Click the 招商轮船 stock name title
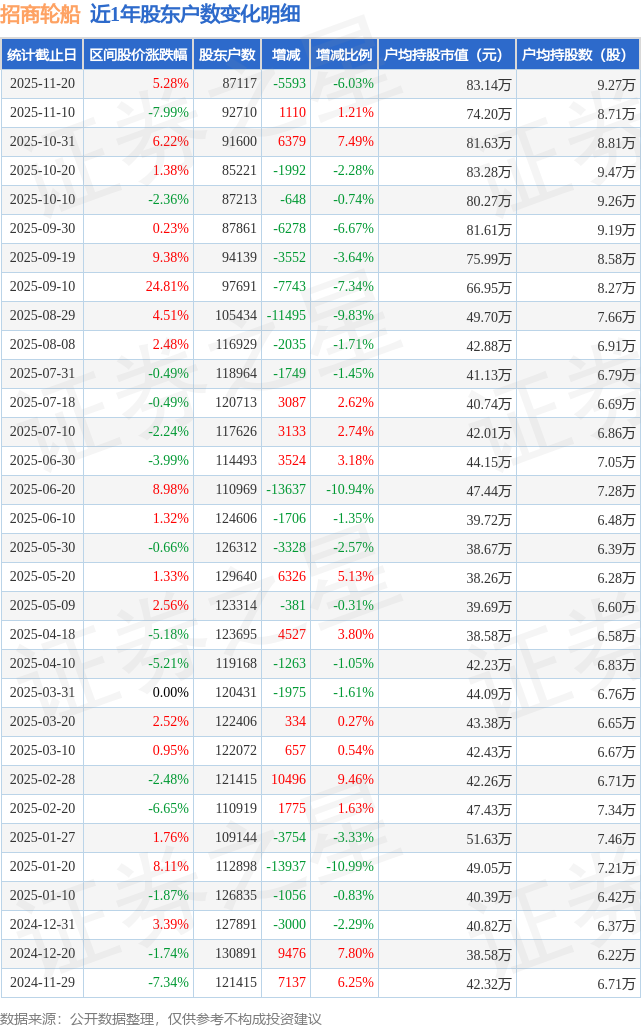This screenshot has height=1028, width=641. coord(41,14)
